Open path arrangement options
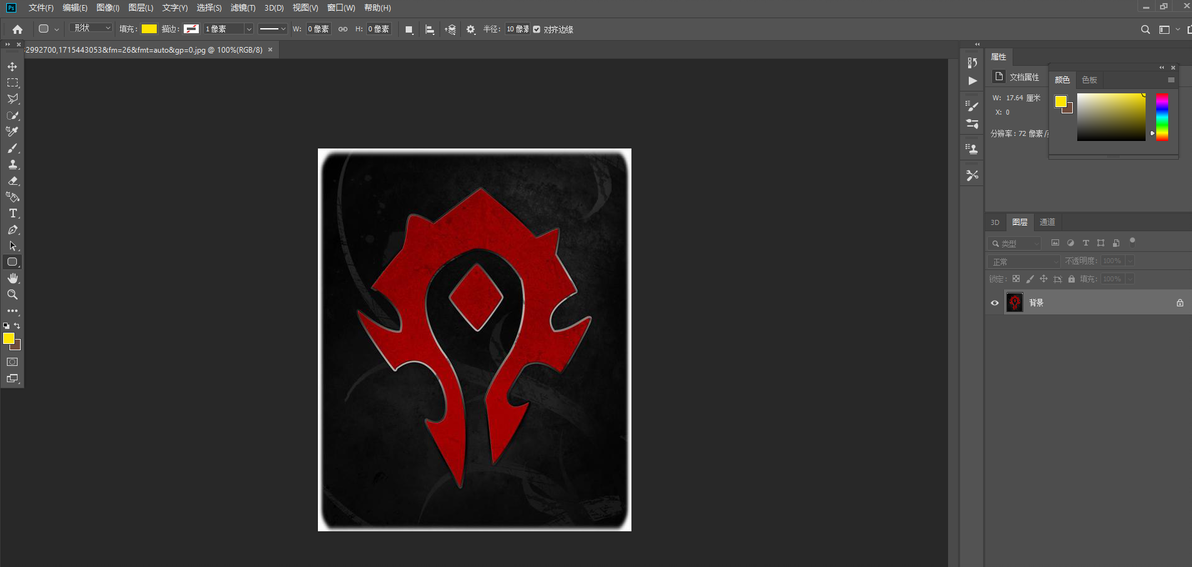The image size is (1192, 567). [x=450, y=29]
